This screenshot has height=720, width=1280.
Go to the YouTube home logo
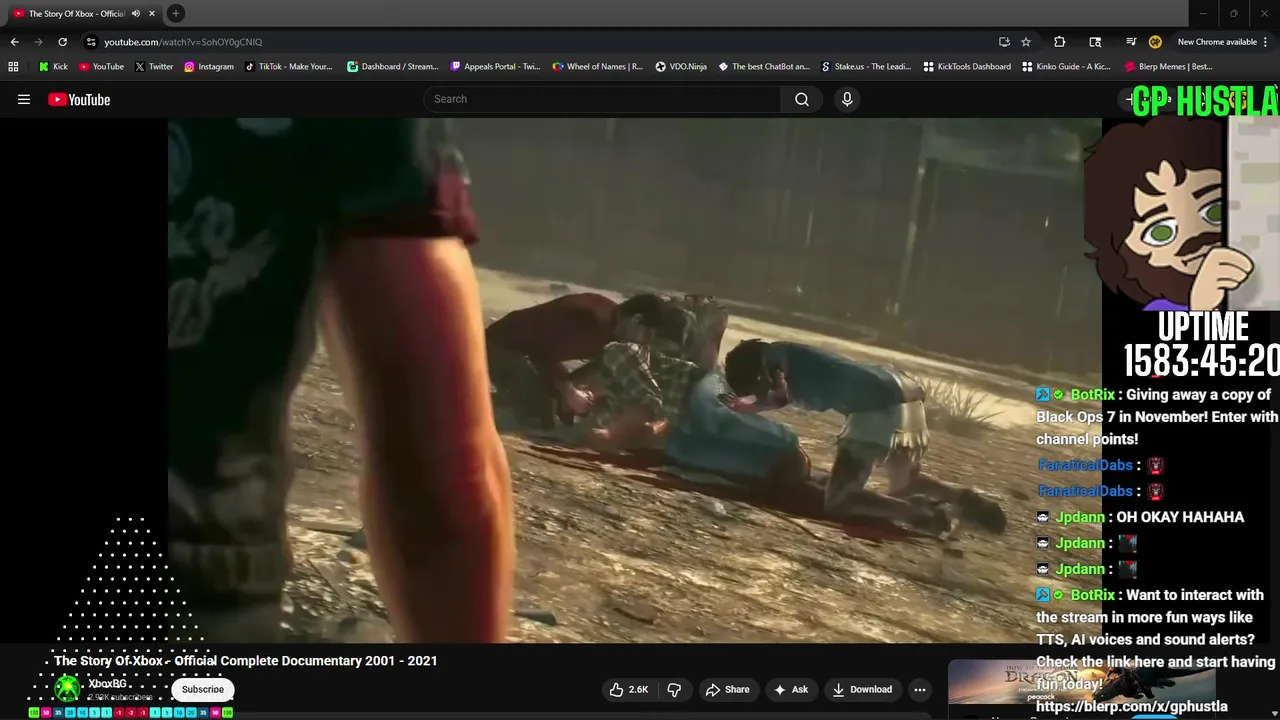[79, 99]
